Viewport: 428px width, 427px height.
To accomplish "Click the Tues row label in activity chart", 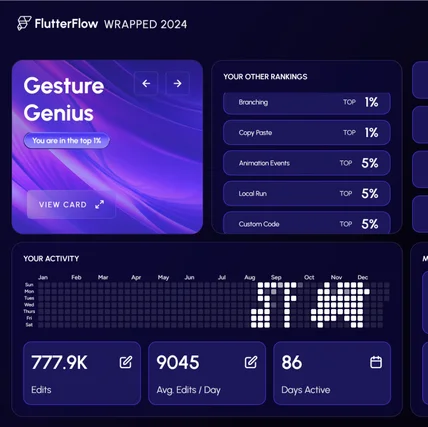I will coord(29,298).
